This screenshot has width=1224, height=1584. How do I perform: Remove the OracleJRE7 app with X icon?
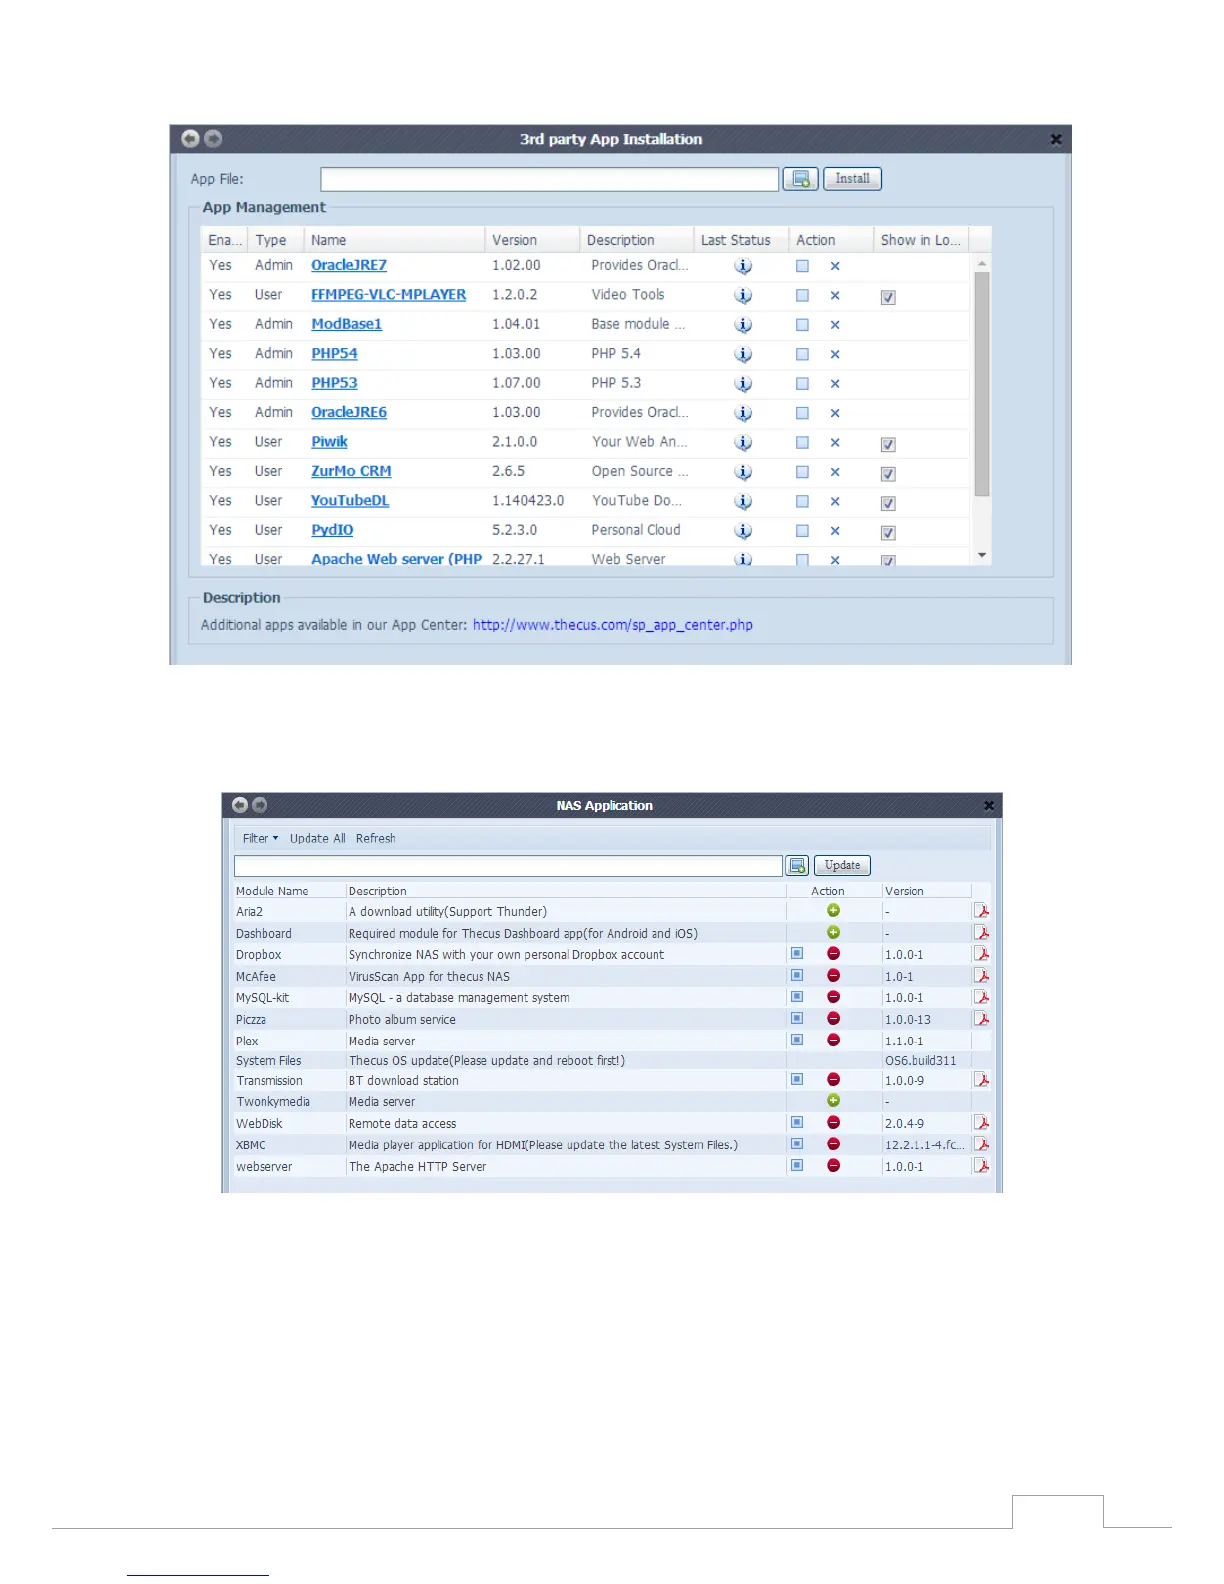[835, 266]
